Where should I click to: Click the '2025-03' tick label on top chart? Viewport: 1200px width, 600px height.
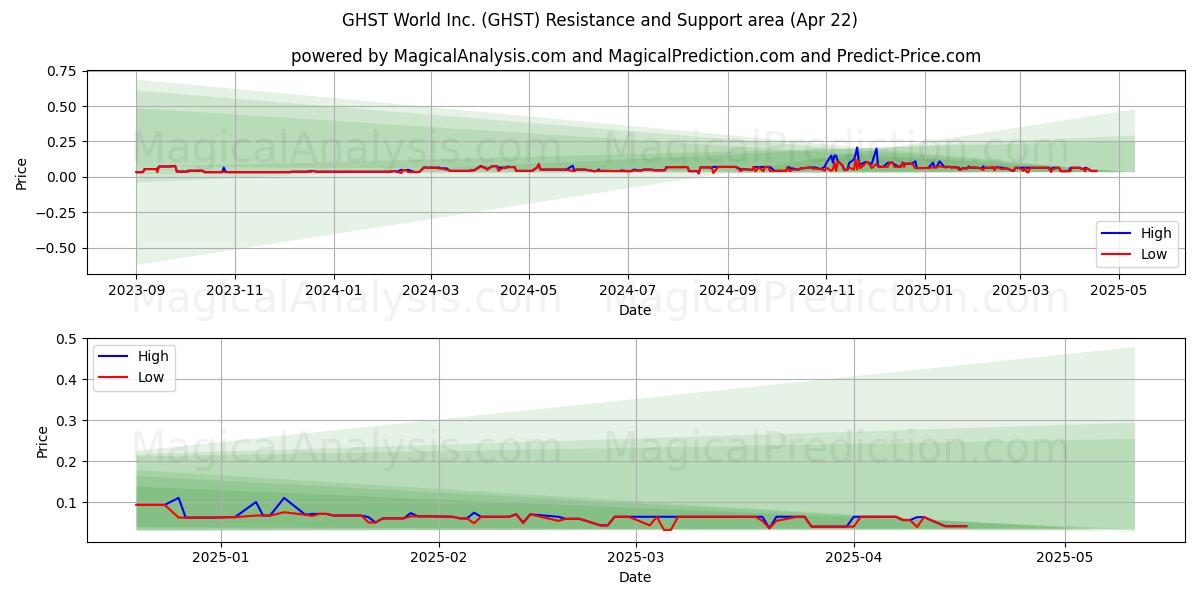(1020, 290)
